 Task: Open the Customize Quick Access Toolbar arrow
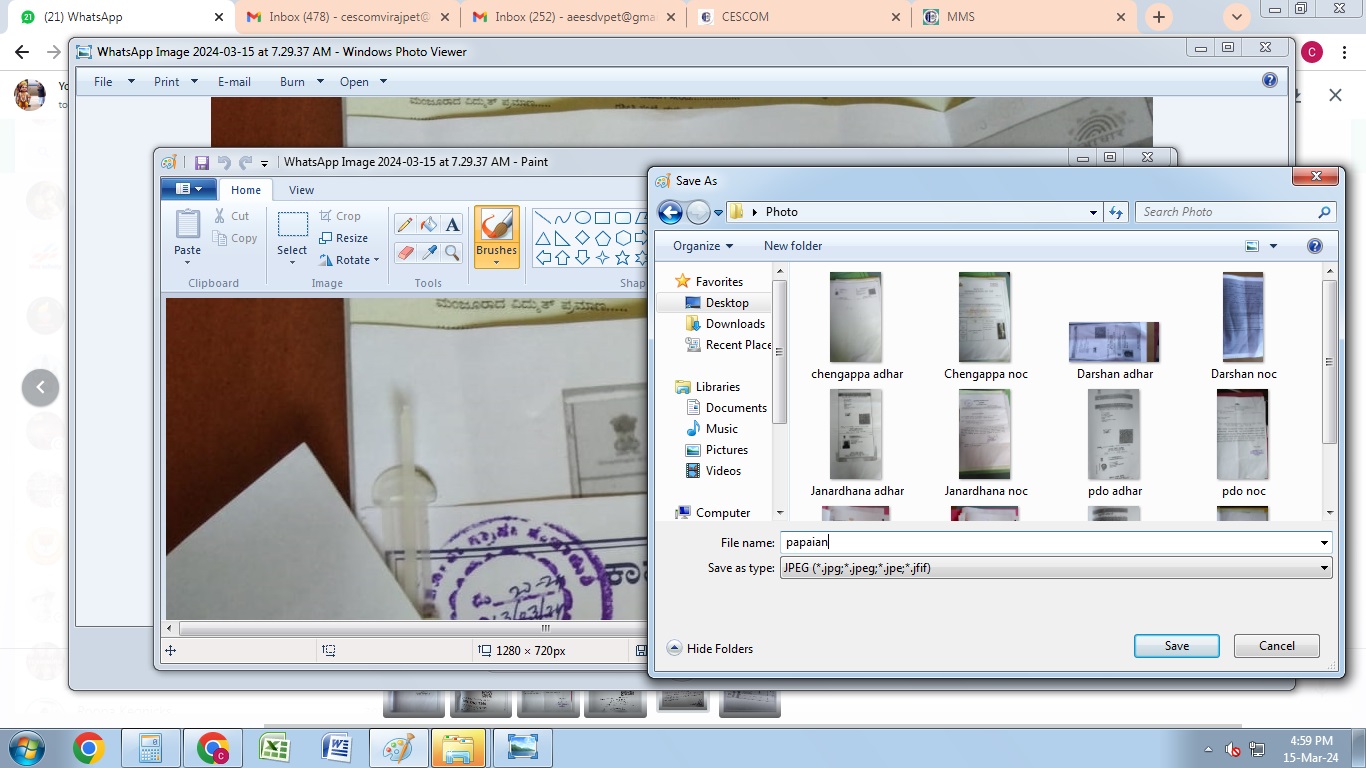point(265,163)
